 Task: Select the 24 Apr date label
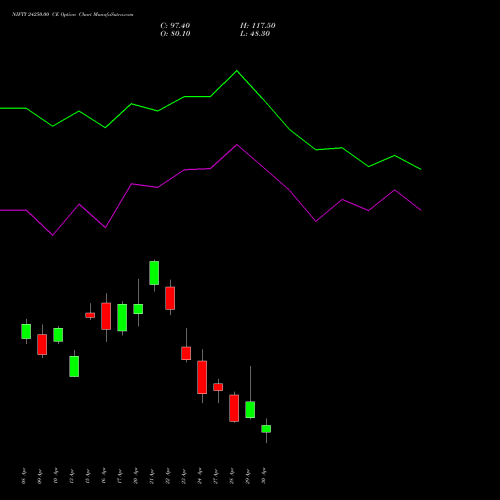coord(199,476)
